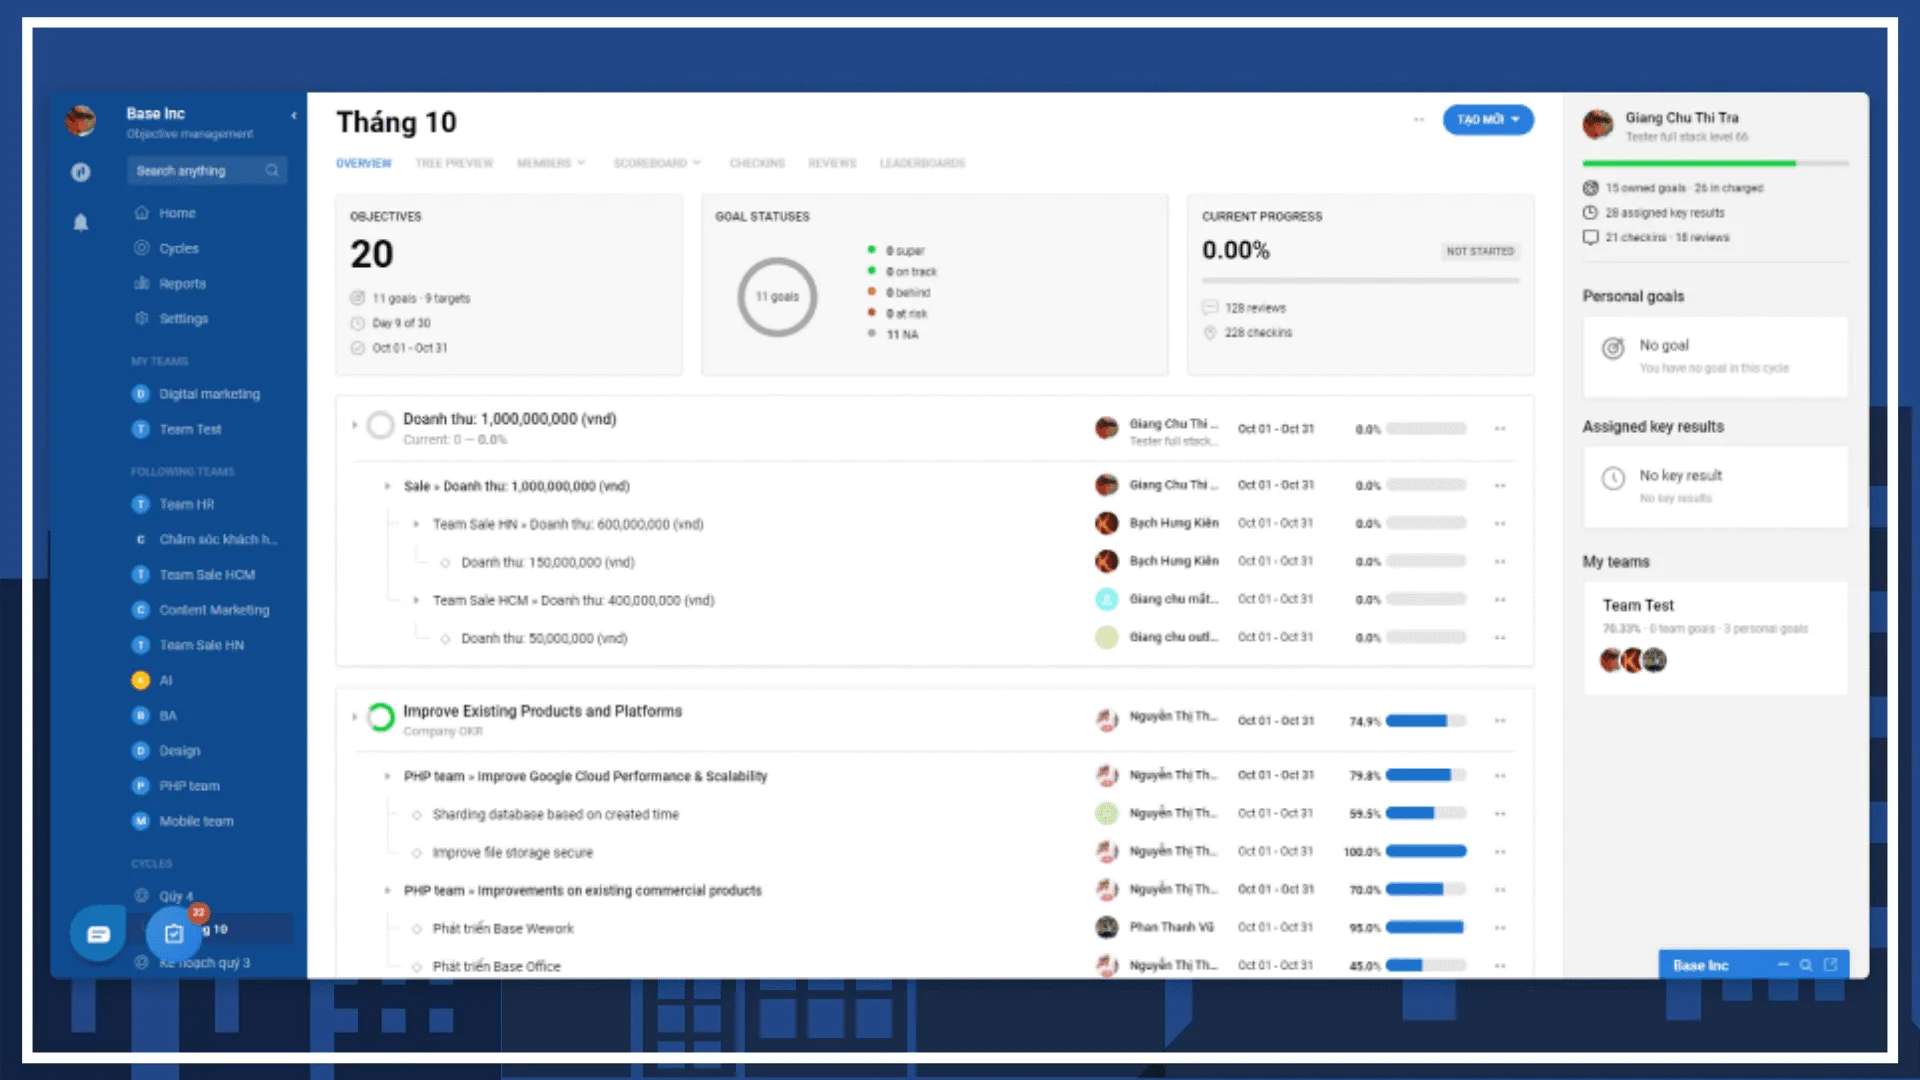Click the round dashboard icon below avatar
Screen dimensions: 1920x1080
click(81, 172)
